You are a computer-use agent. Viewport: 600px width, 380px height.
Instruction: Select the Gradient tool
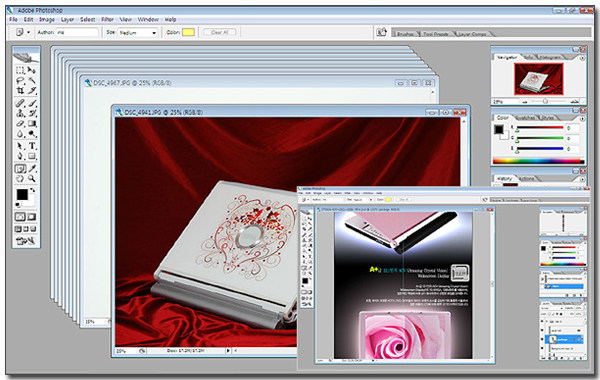32,124
